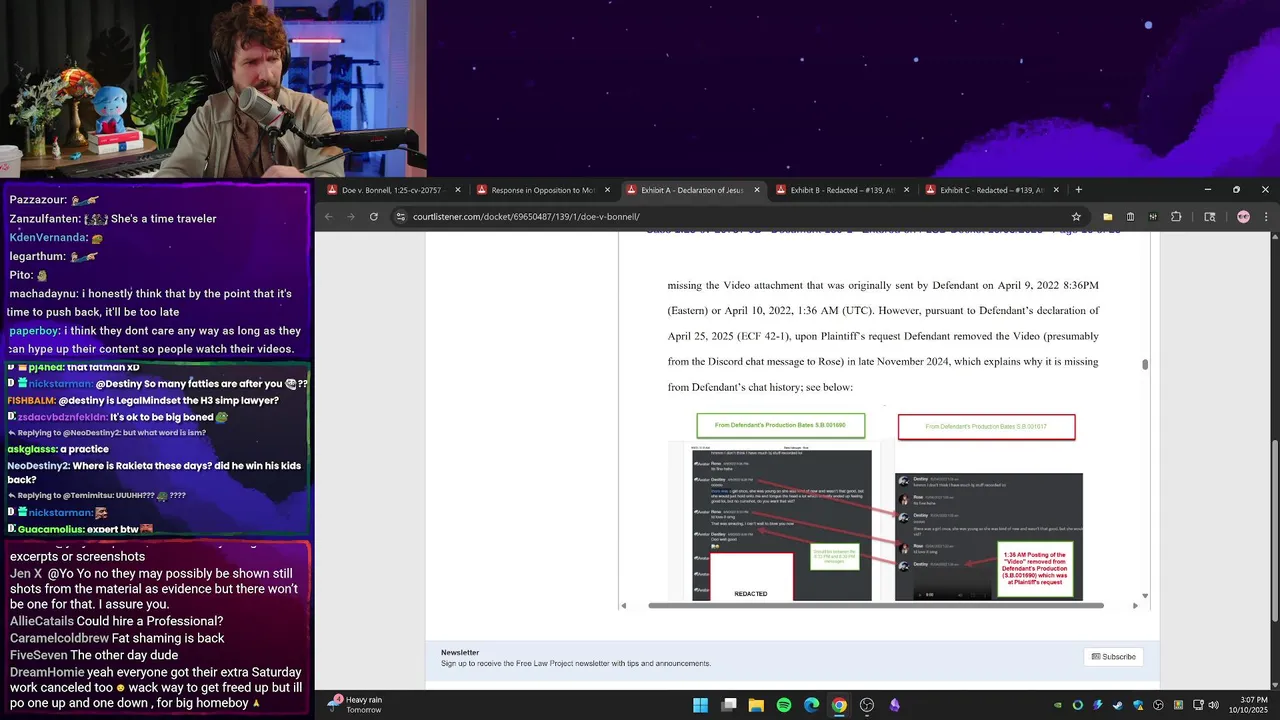
Task: Open File Explorer from the taskbar
Action: [x=756, y=705]
